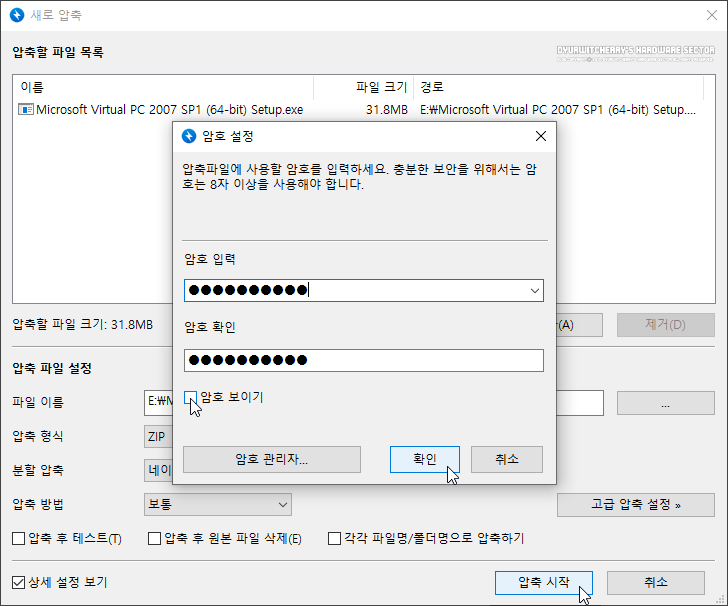Enable the 암호 보이기 checkbox
728x606 pixels.
(190, 397)
